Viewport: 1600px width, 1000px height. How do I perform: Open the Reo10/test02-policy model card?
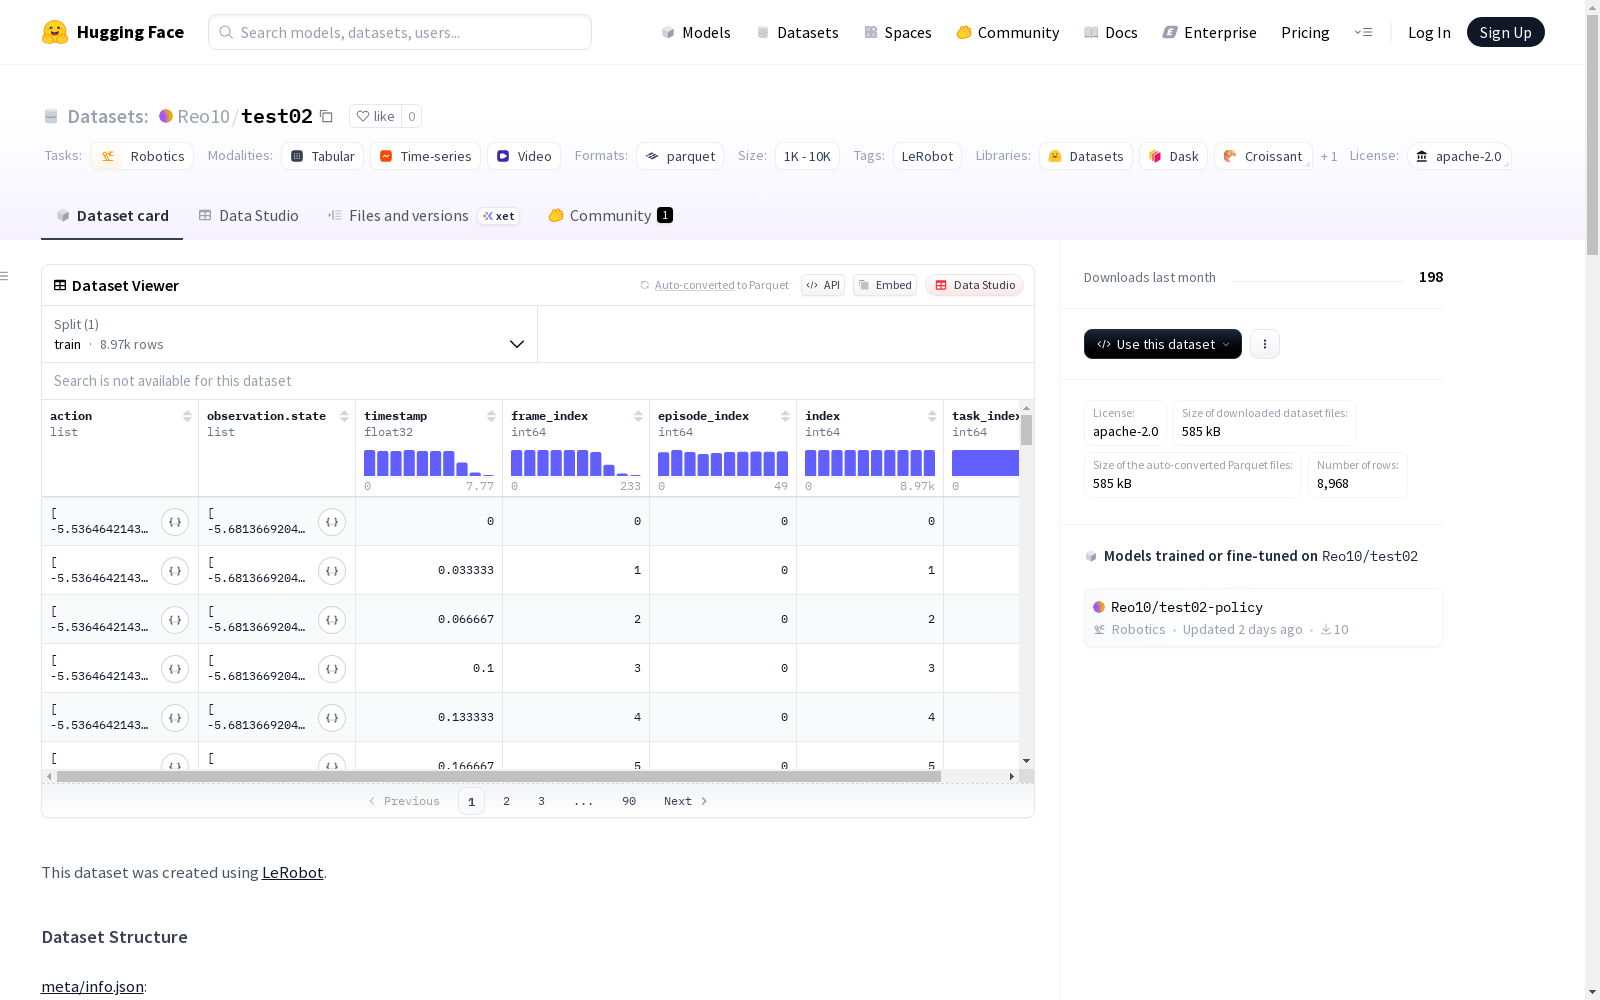click(x=1263, y=618)
